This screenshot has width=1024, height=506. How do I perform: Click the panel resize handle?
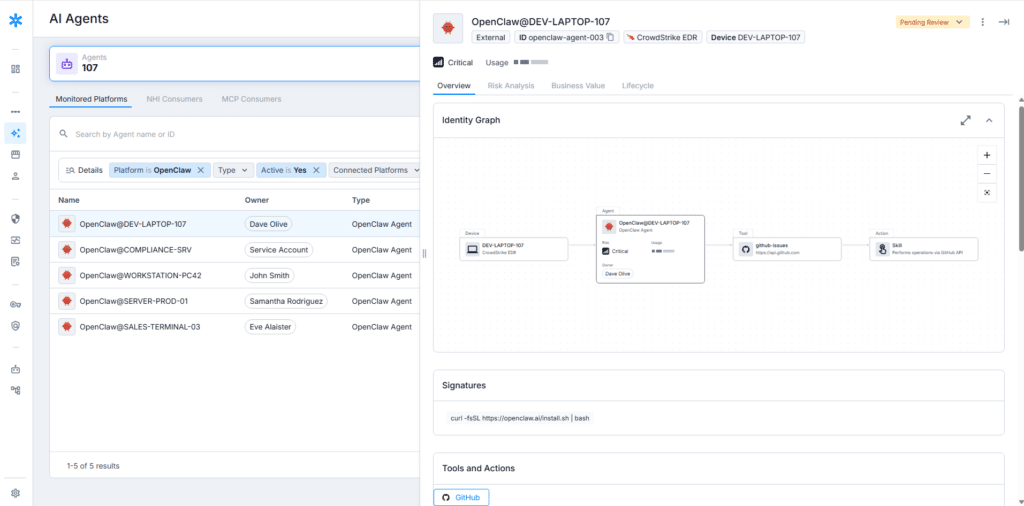(424, 253)
